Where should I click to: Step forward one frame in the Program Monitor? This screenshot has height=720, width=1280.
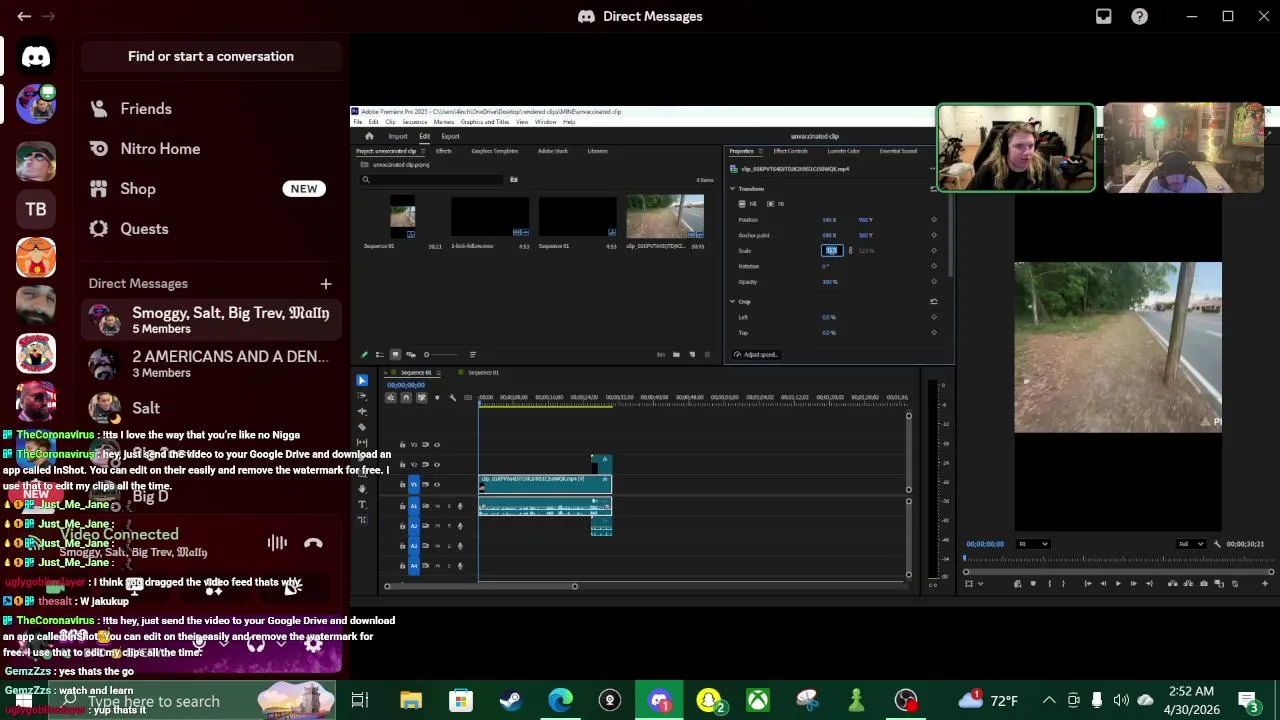point(1134,583)
